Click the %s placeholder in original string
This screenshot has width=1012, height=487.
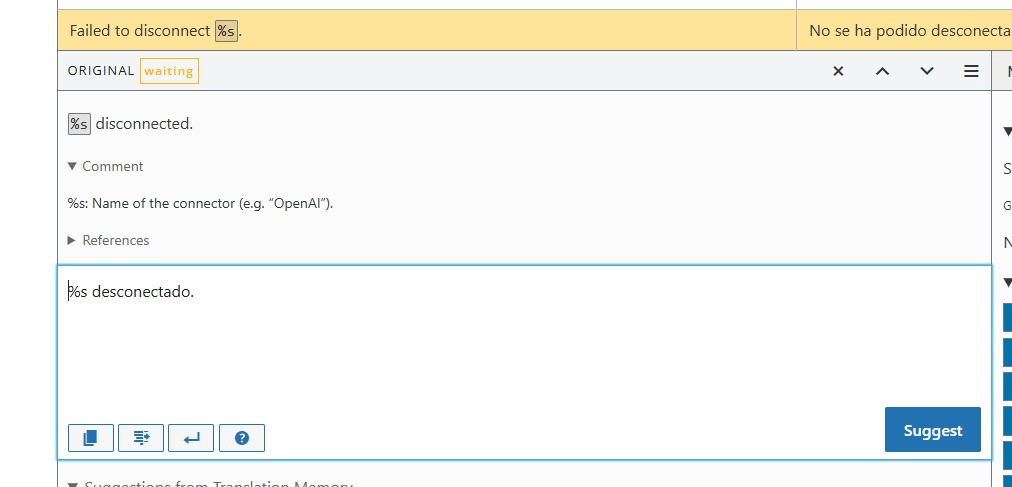coord(79,124)
